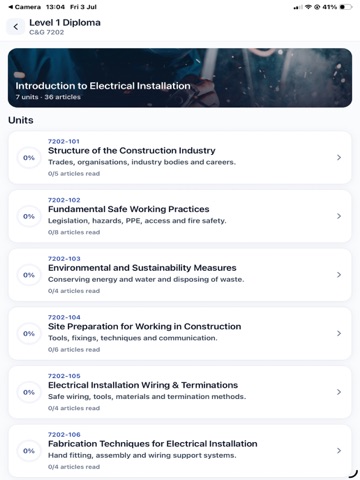Select Fabrication Techniques for Electrical Installation title
360x480 pixels.
click(153, 444)
